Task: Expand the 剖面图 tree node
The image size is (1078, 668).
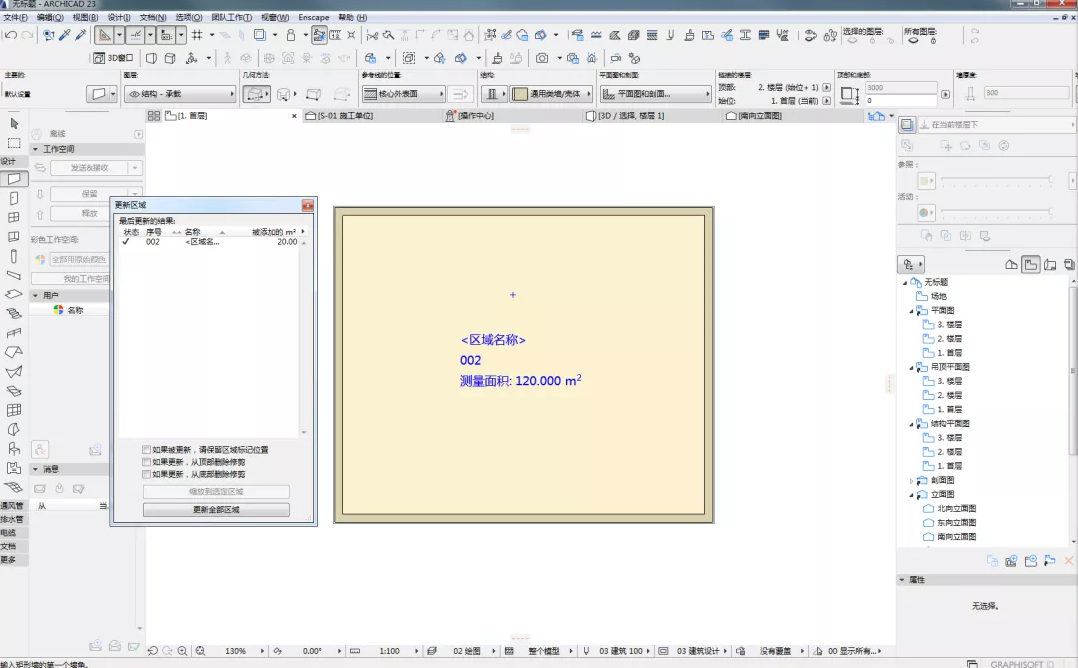Action: (x=912, y=481)
